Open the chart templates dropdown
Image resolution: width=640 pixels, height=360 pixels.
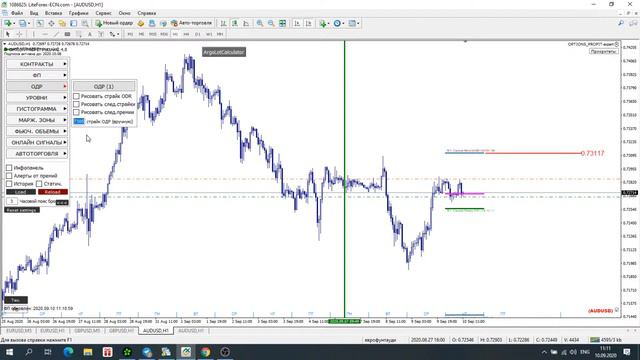[x=353, y=23]
